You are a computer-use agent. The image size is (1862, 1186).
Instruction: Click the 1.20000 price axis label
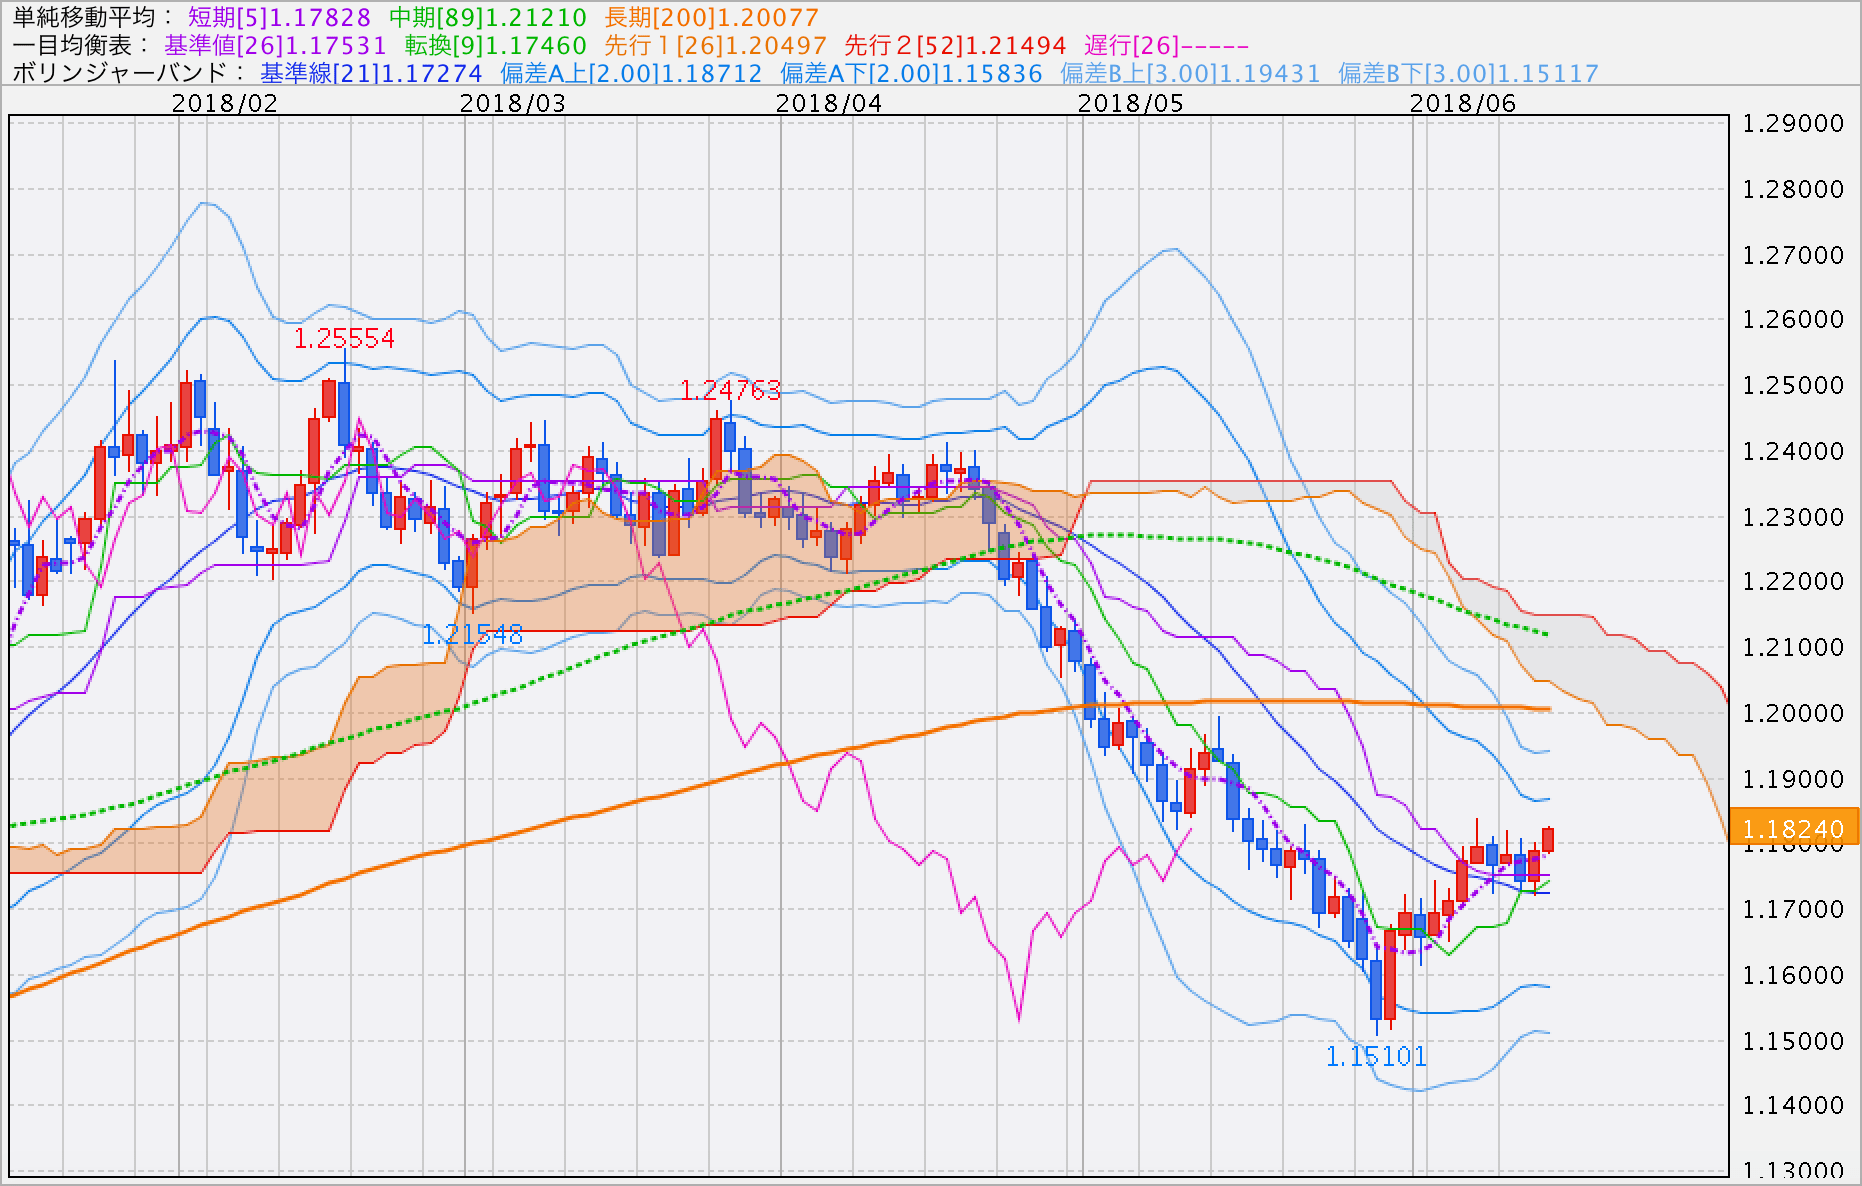(1793, 713)
